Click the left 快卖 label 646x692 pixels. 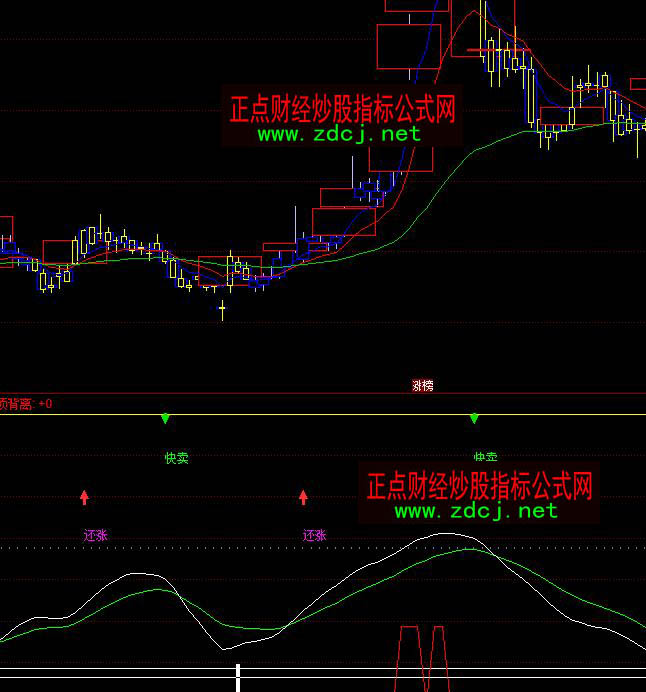176,458
